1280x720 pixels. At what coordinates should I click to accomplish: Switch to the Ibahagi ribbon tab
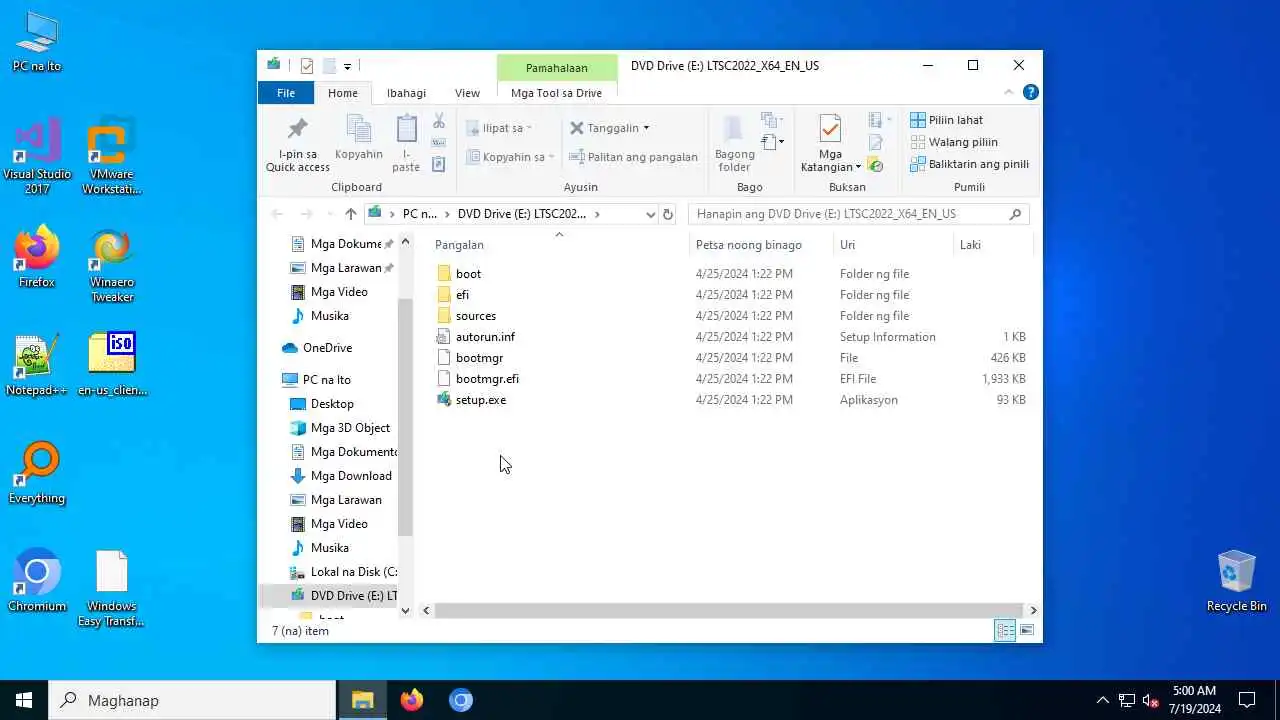point(406,93)
